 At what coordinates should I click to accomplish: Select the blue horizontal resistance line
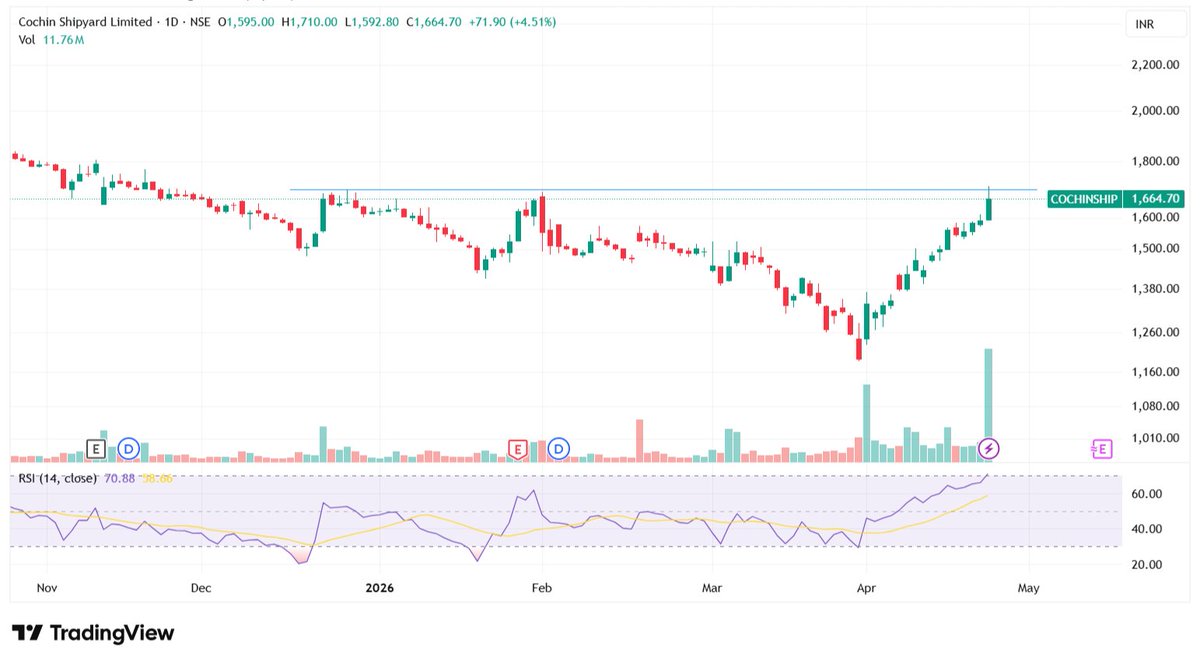click(663, 189)
